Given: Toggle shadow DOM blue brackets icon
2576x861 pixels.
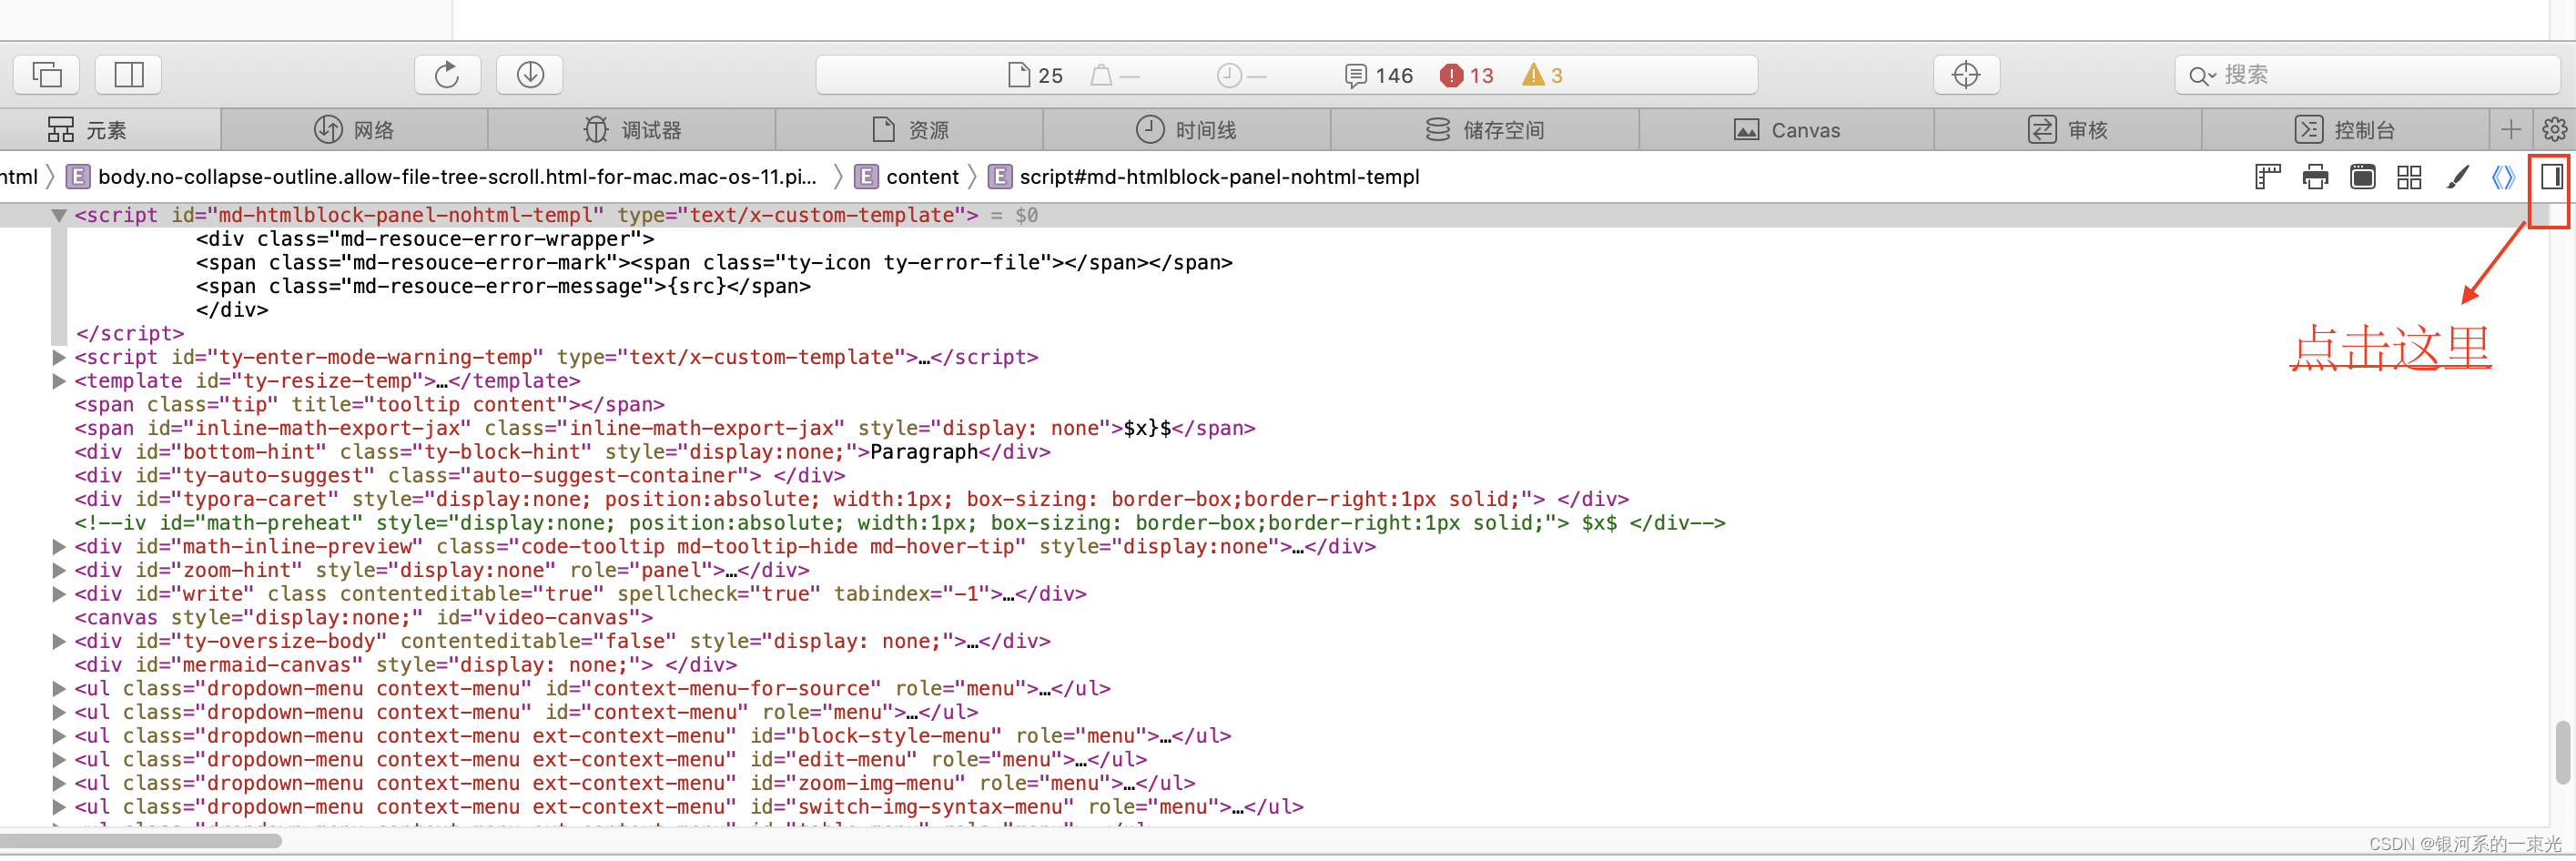Looking at the screenshot, I should [2503, 177].
